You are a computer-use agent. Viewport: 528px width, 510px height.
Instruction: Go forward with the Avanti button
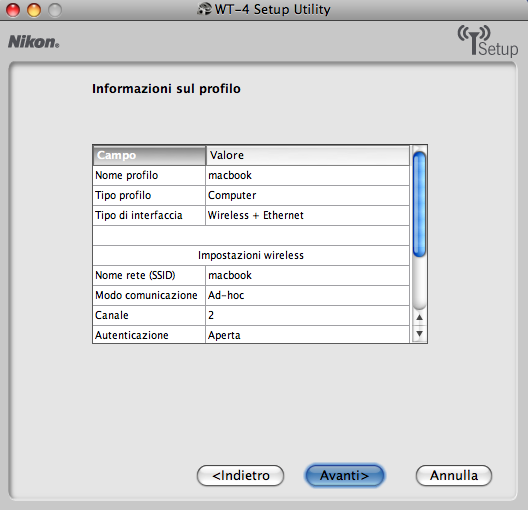(344, 475)
